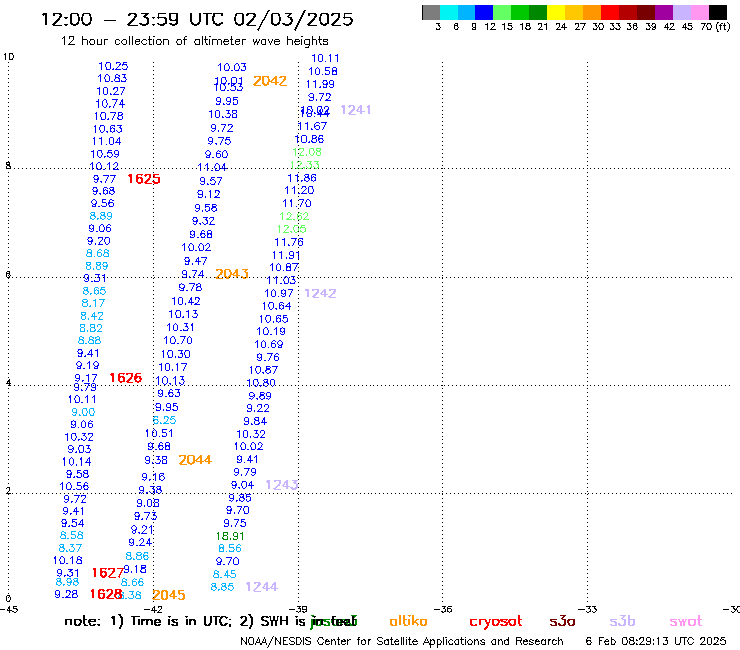740x650 pixels.
Task: Select the wave height reading 11.99
Action: (320, 84)
